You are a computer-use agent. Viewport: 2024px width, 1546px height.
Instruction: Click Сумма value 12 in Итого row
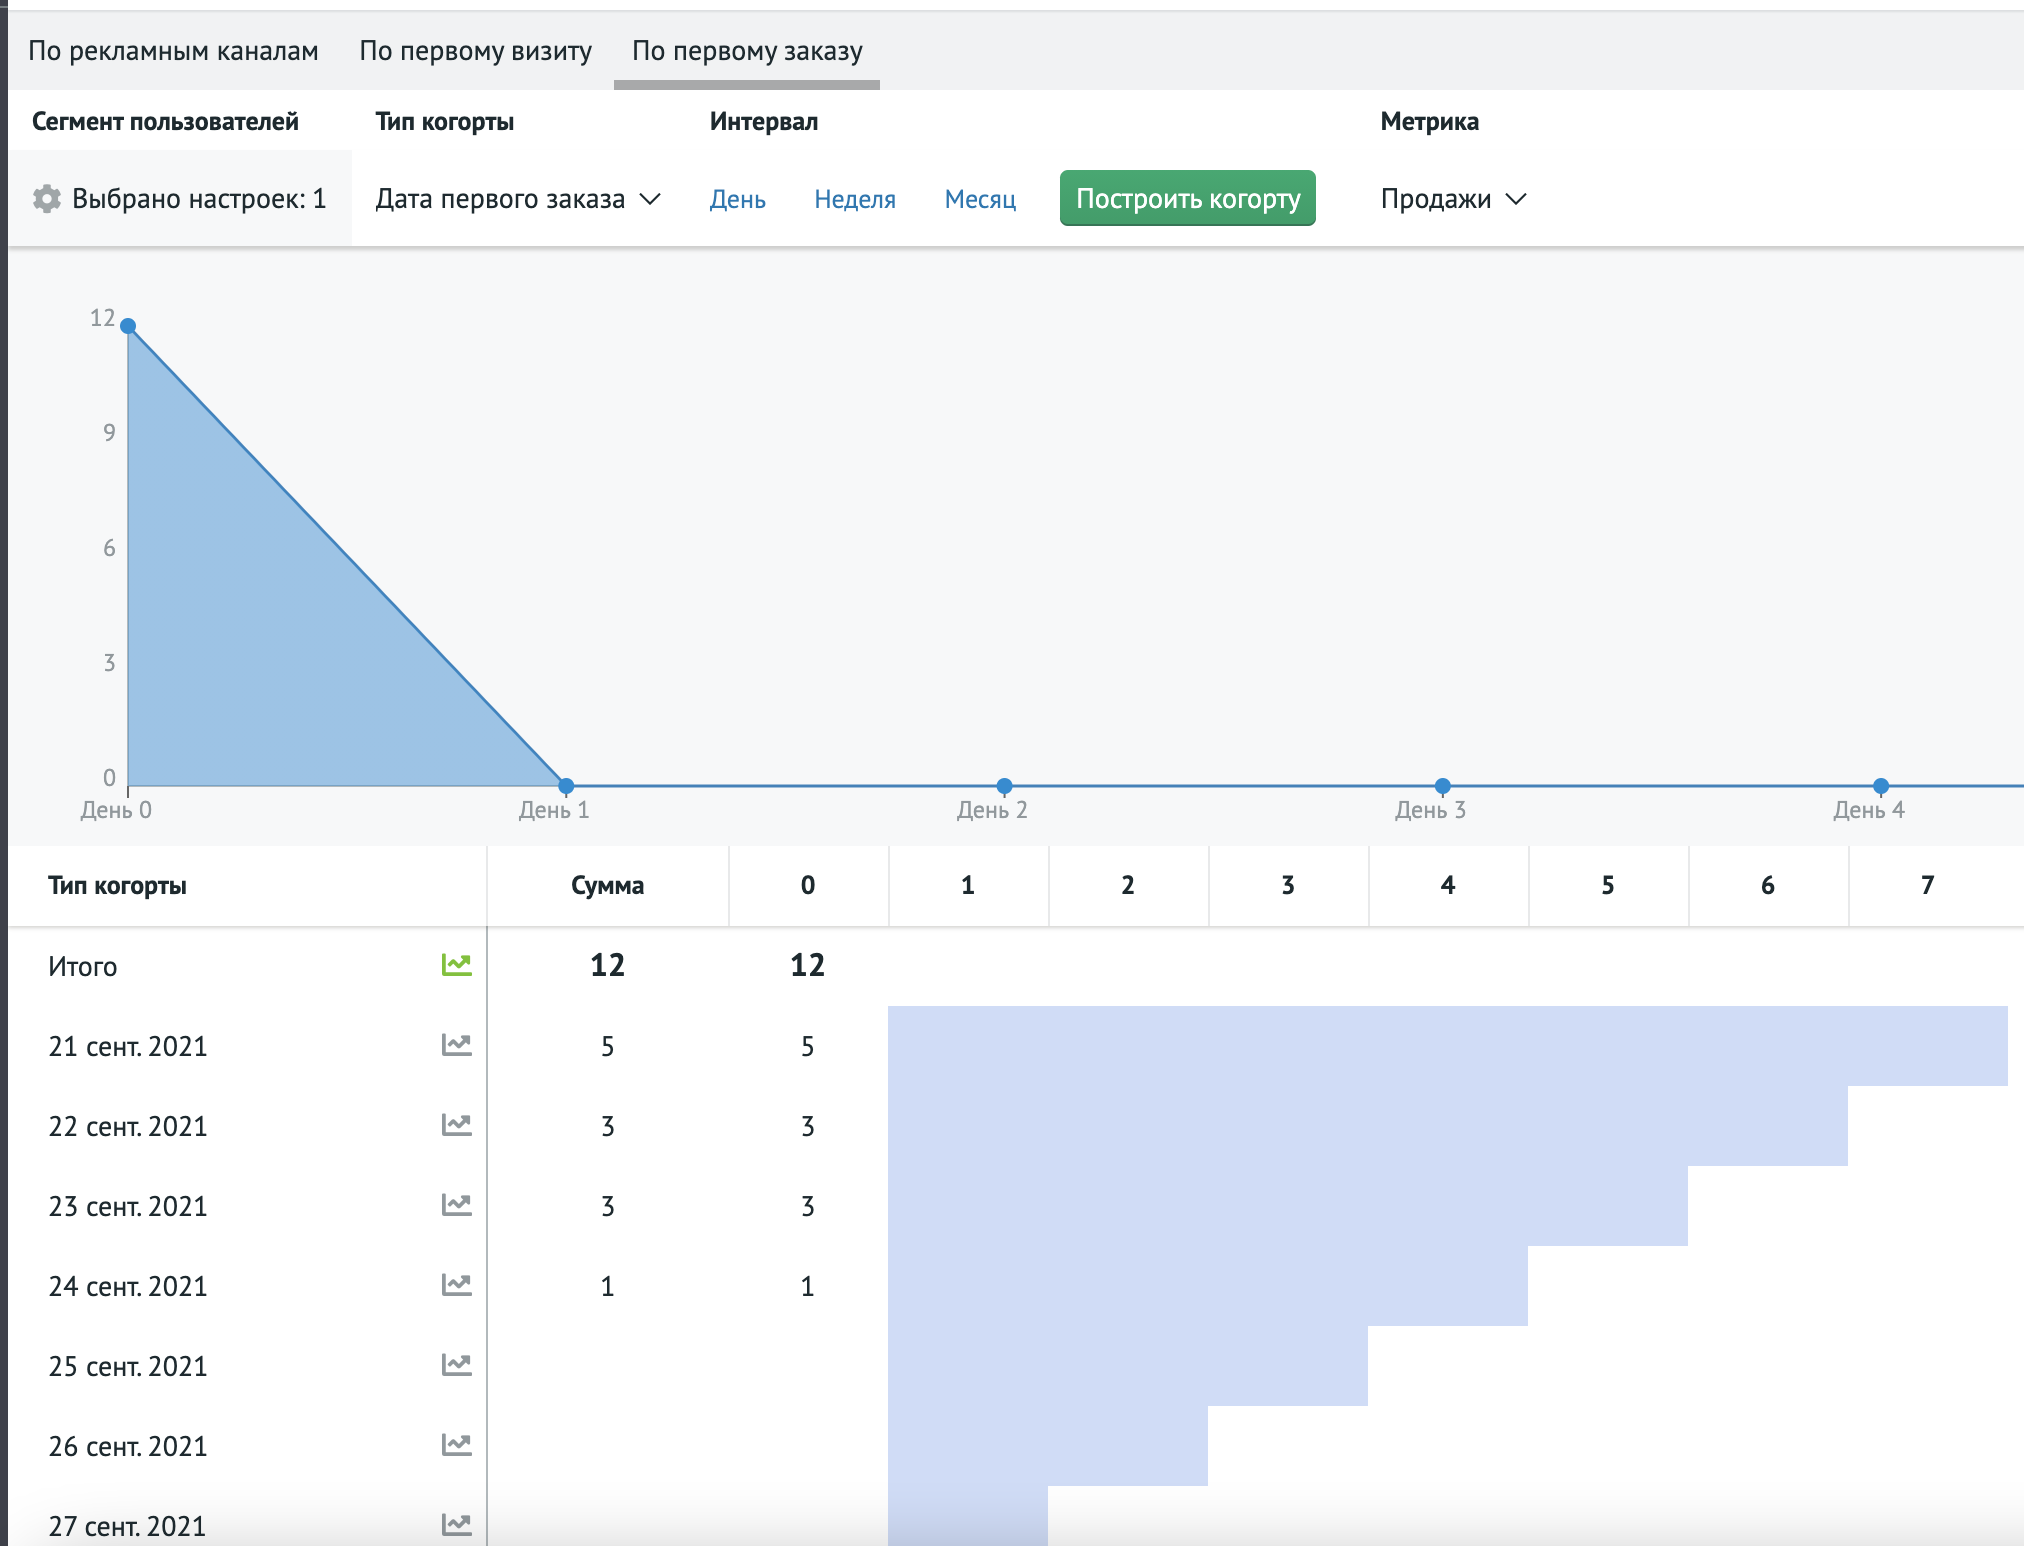tap(608, 965)
